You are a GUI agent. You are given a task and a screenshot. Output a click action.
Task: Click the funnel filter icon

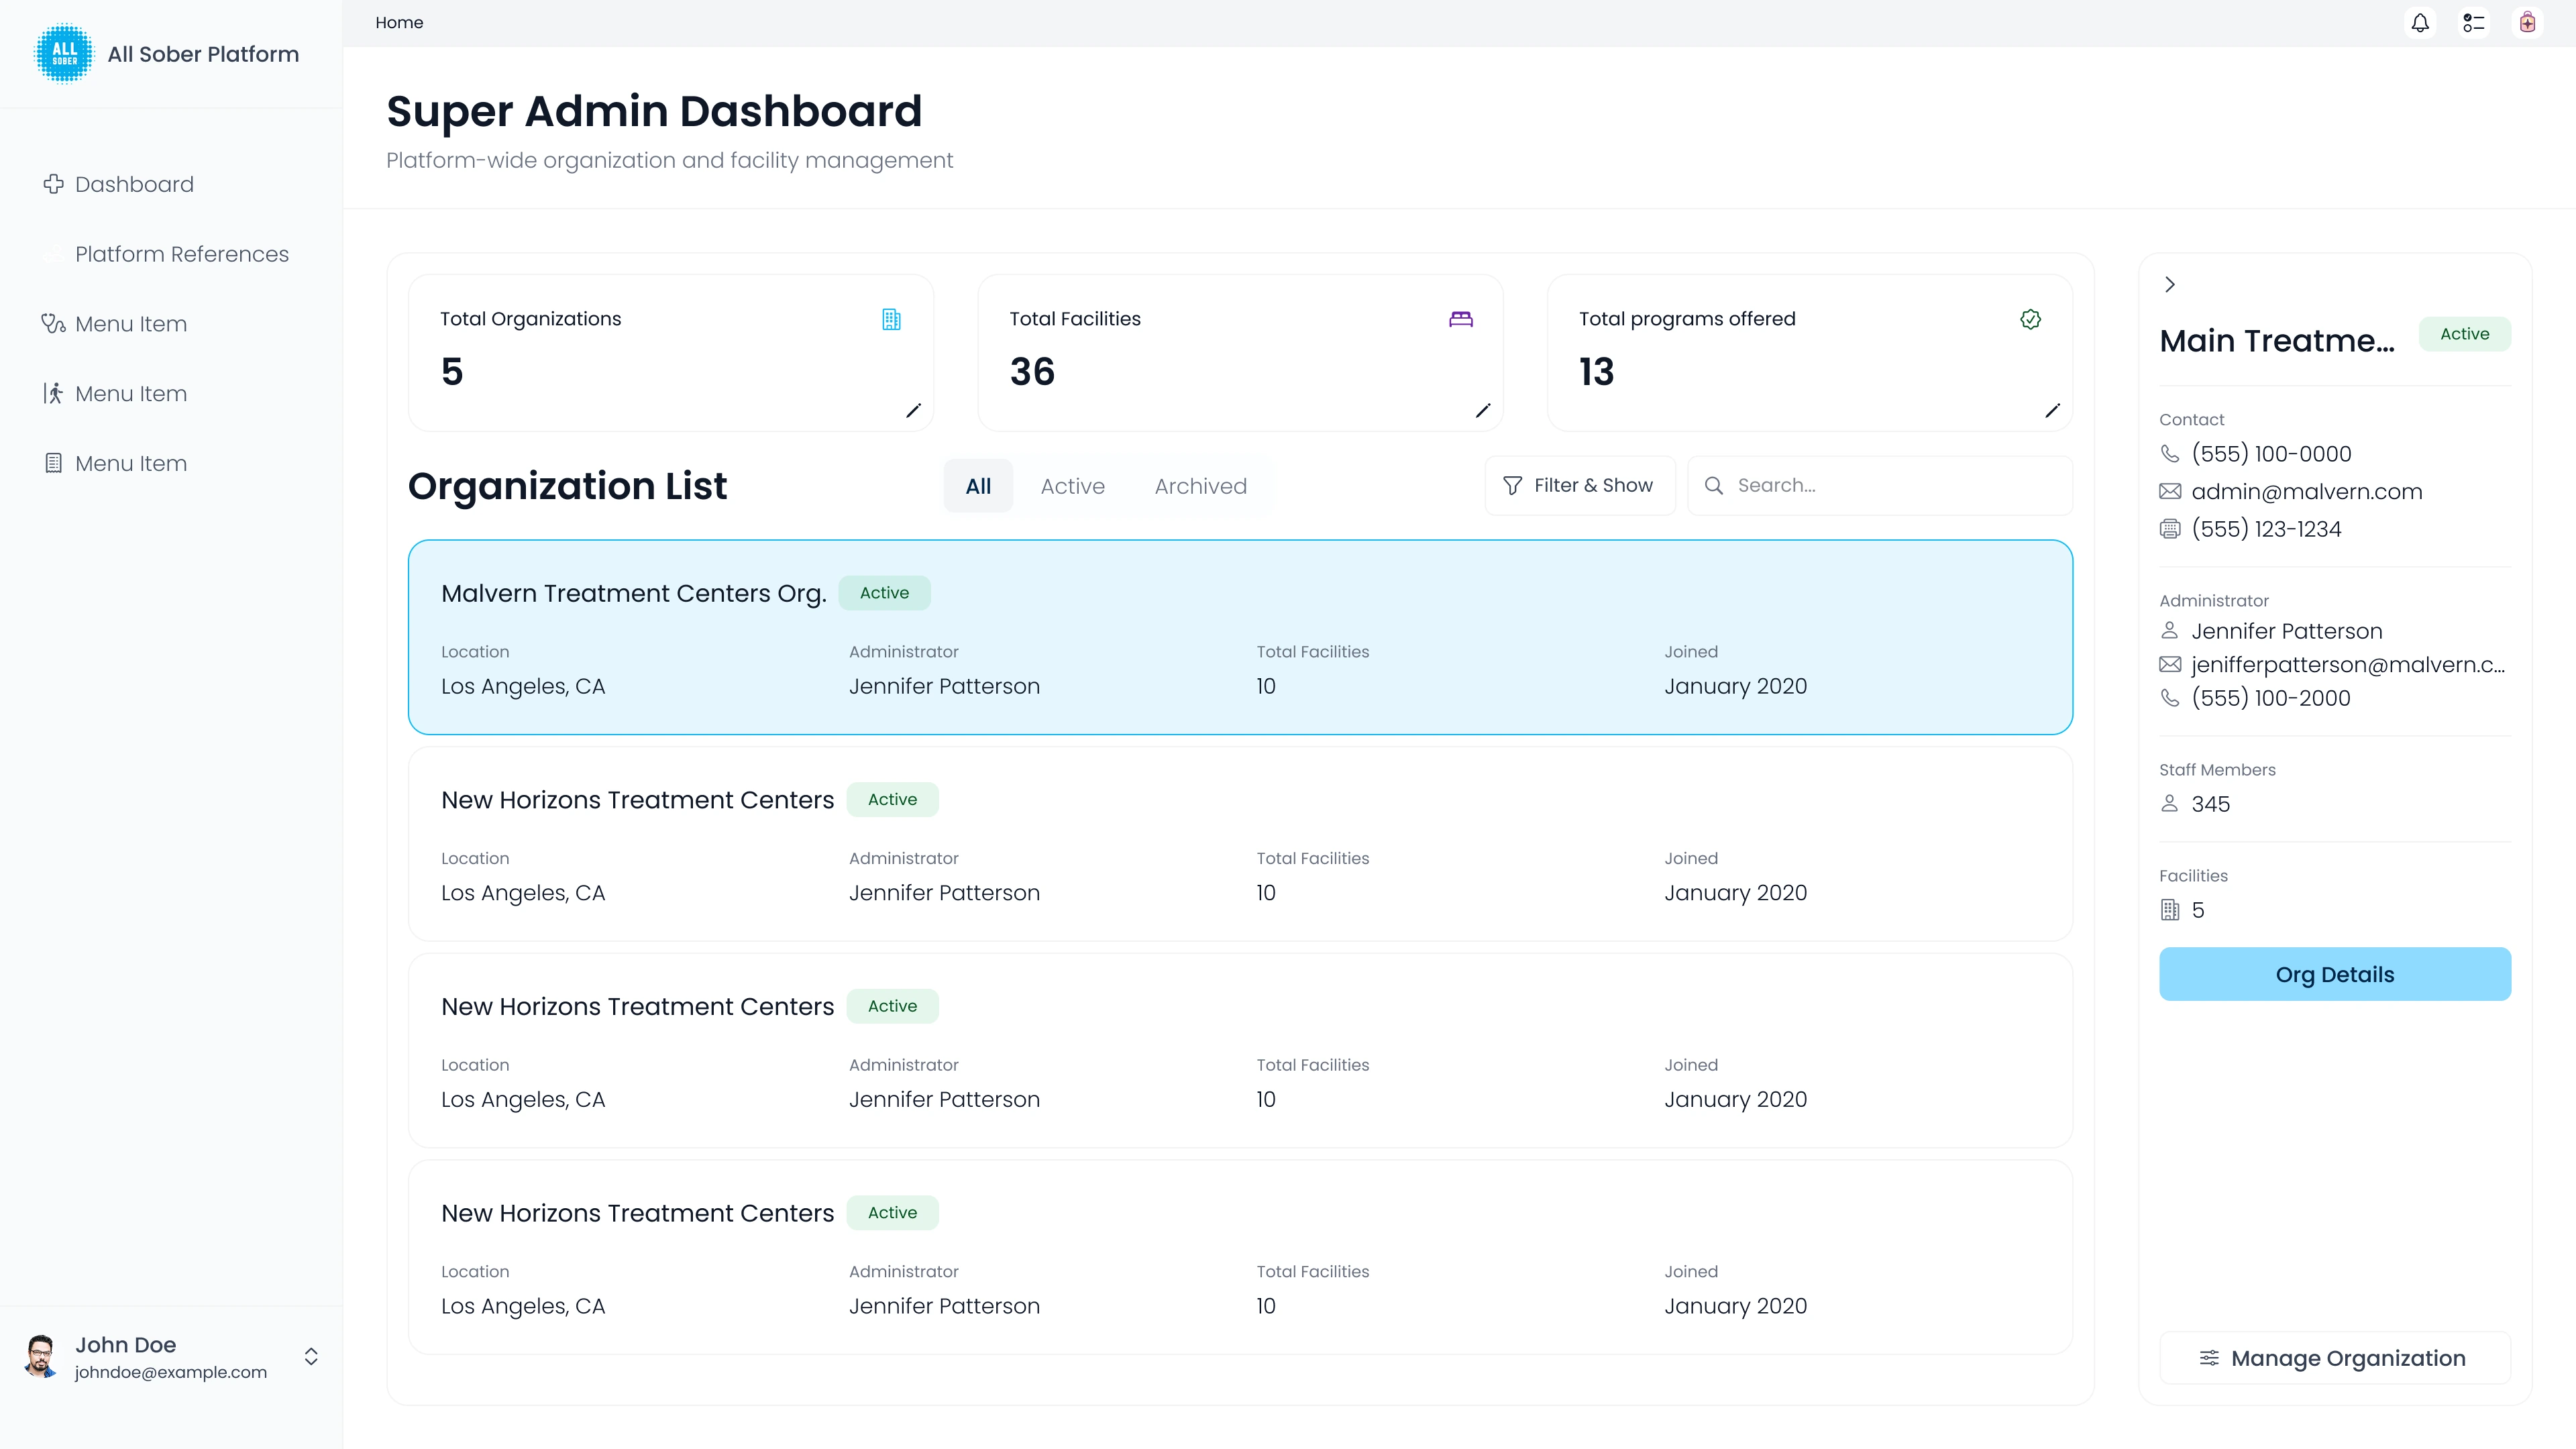tap(1512, 485)
